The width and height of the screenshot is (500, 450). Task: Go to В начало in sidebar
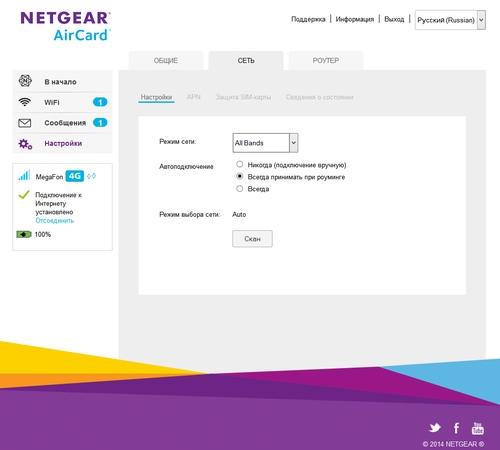[63, 82]
